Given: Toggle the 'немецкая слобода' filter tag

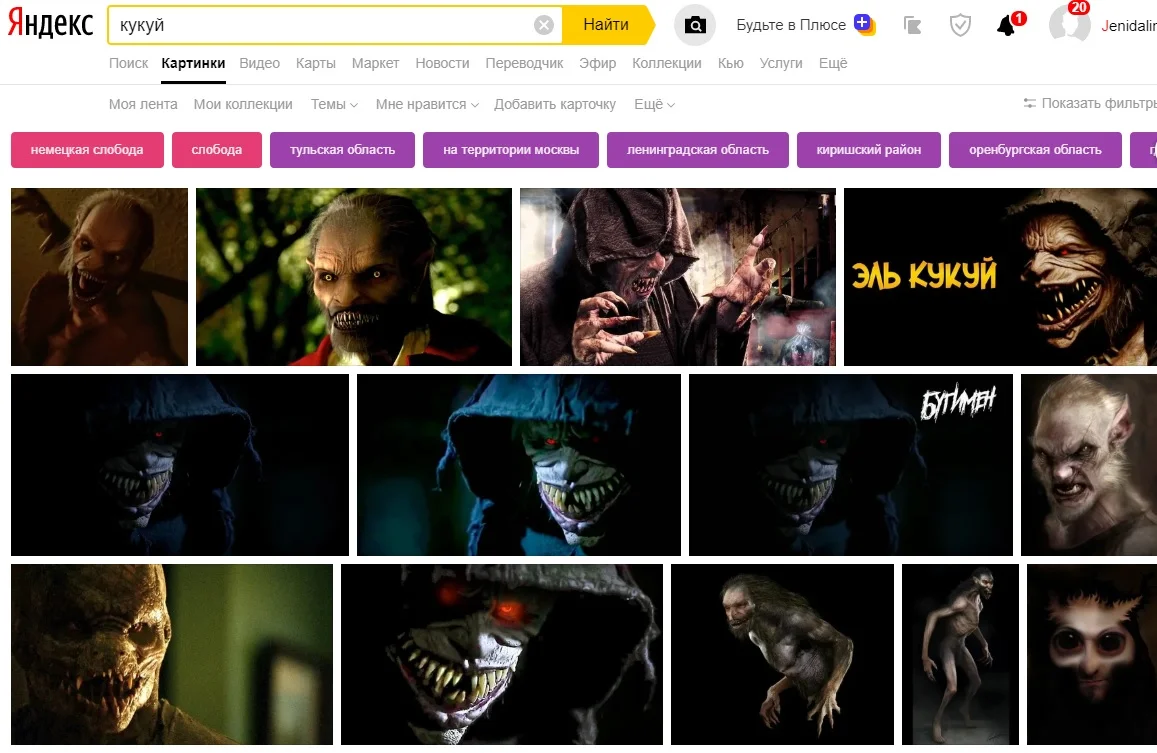Looking at the screenshot, I should pyautogui.click(x=87, y=149).
